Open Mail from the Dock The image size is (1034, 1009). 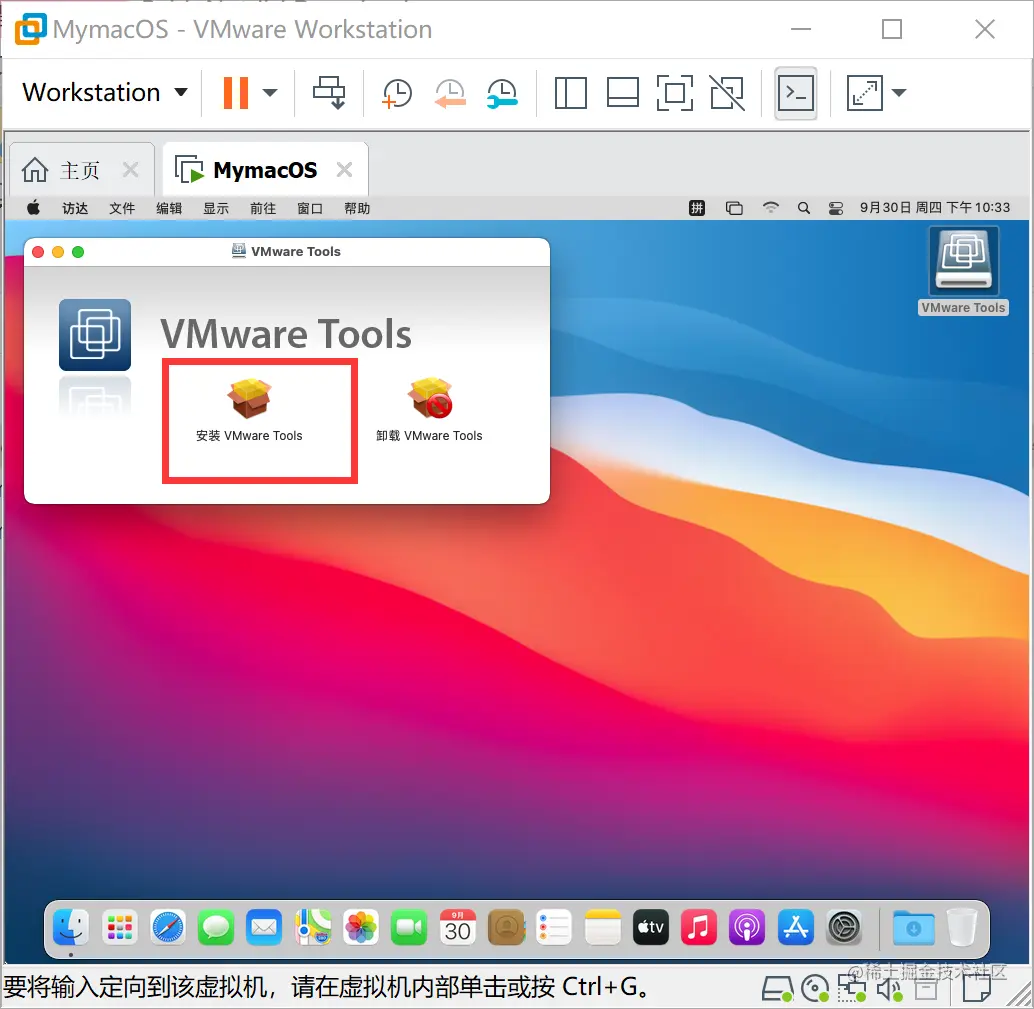264,928
